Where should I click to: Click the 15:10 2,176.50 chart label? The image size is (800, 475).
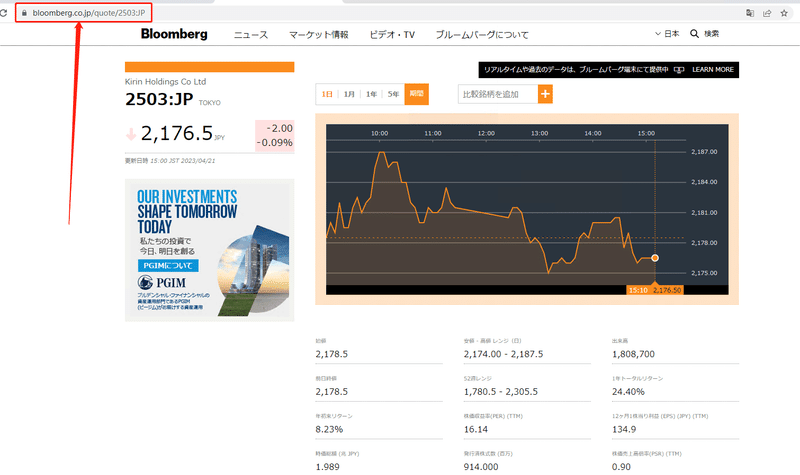(x=655, y=290)
